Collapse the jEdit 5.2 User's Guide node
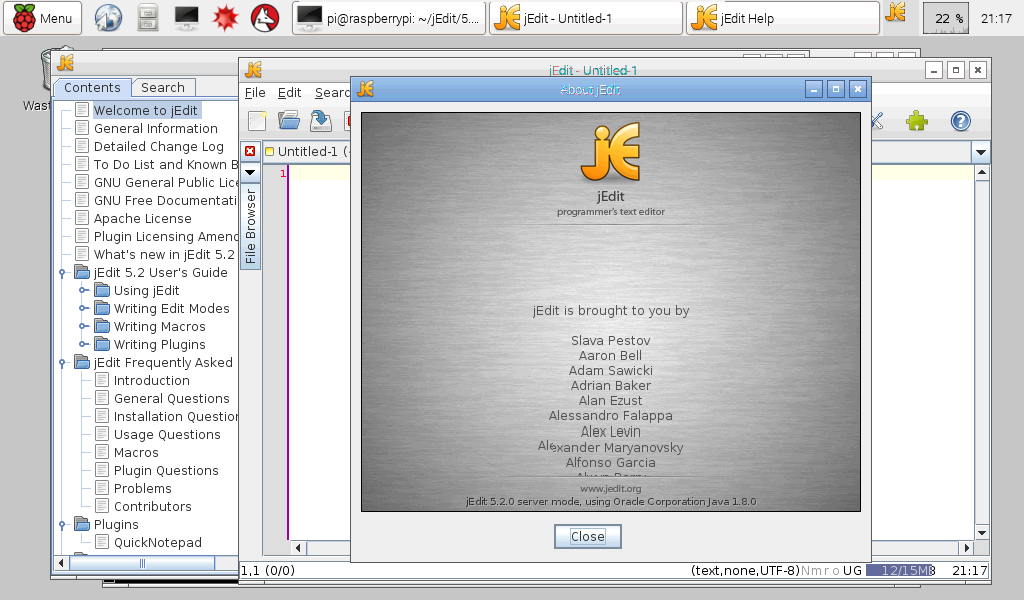Screen dimensions: 1024x600 coord(62,273)
